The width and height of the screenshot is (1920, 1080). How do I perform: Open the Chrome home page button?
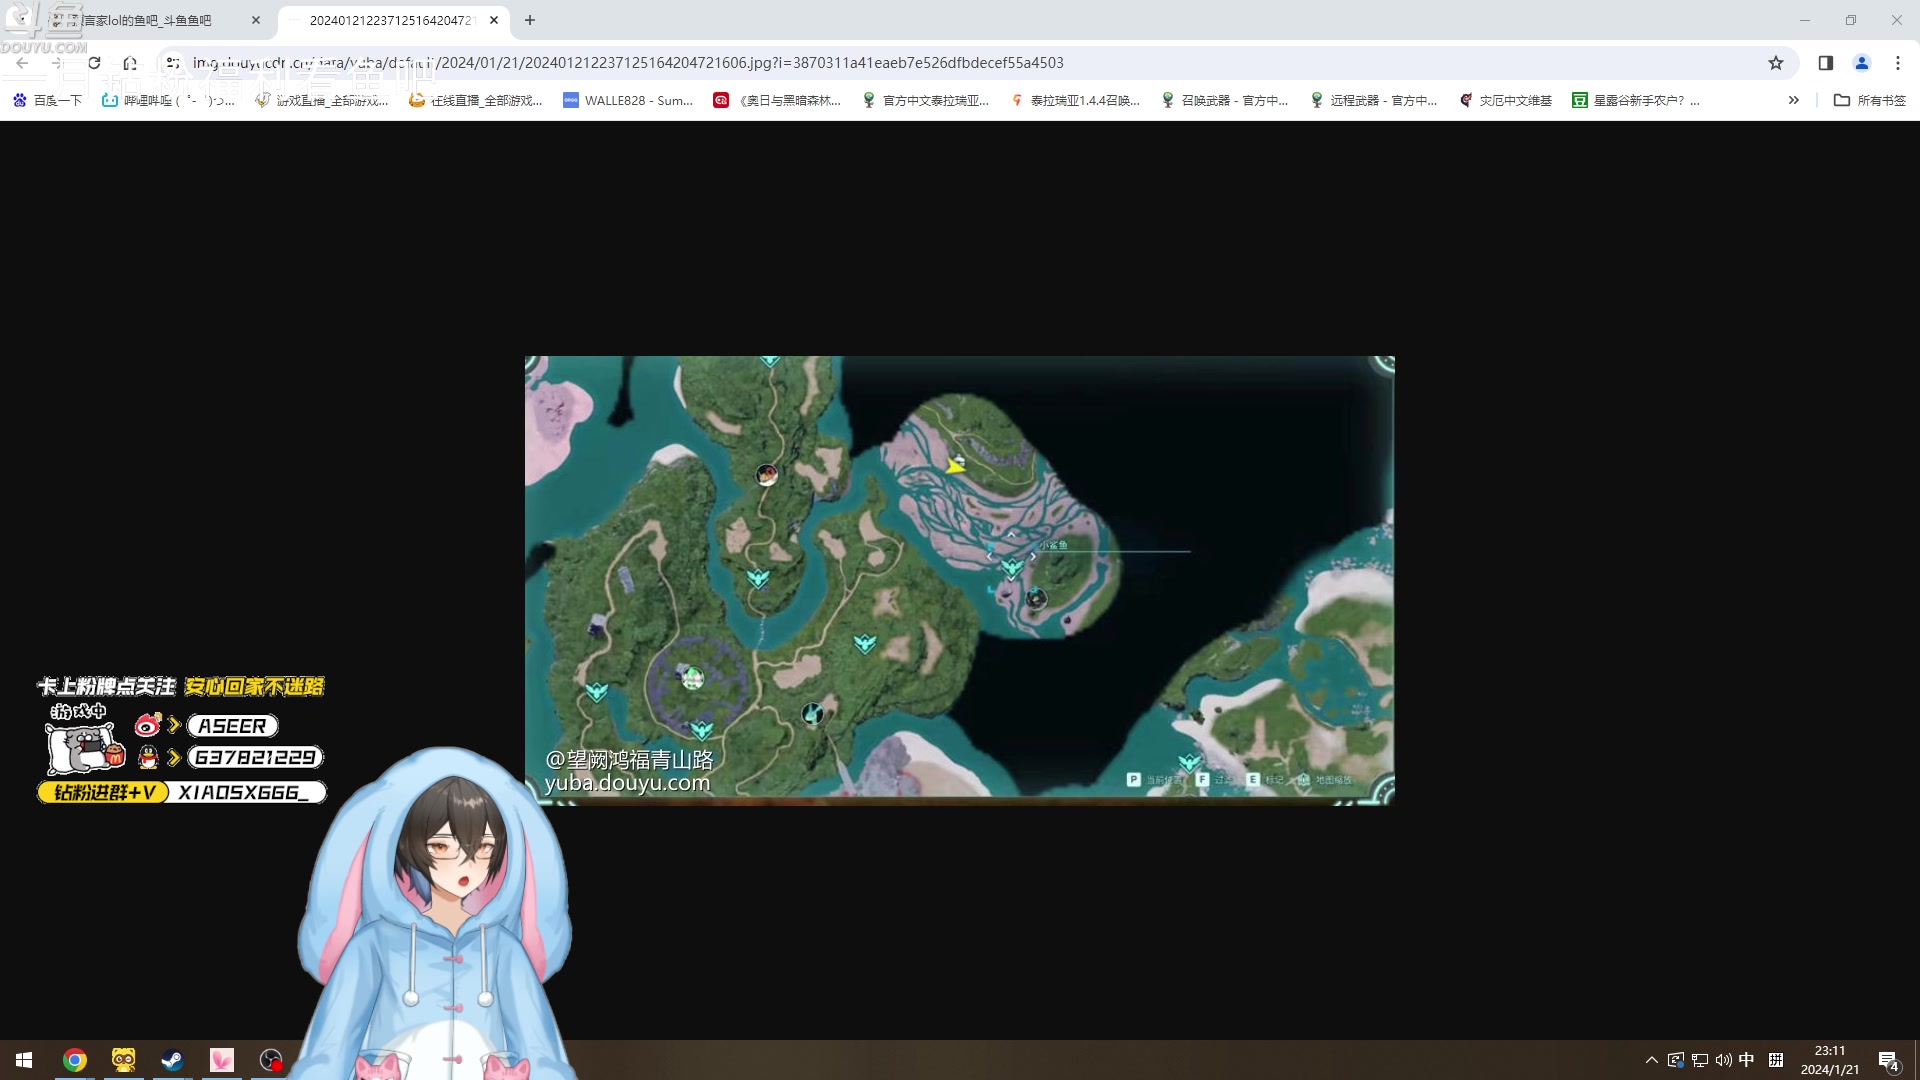coord(130,63)
